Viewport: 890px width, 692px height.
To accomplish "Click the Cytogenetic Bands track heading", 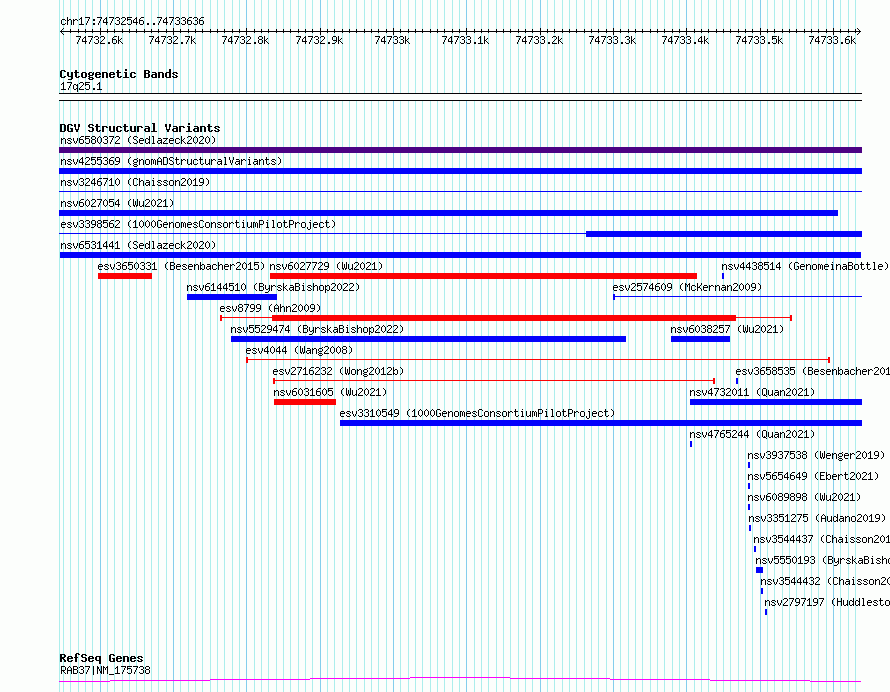I will click(119, 74).
